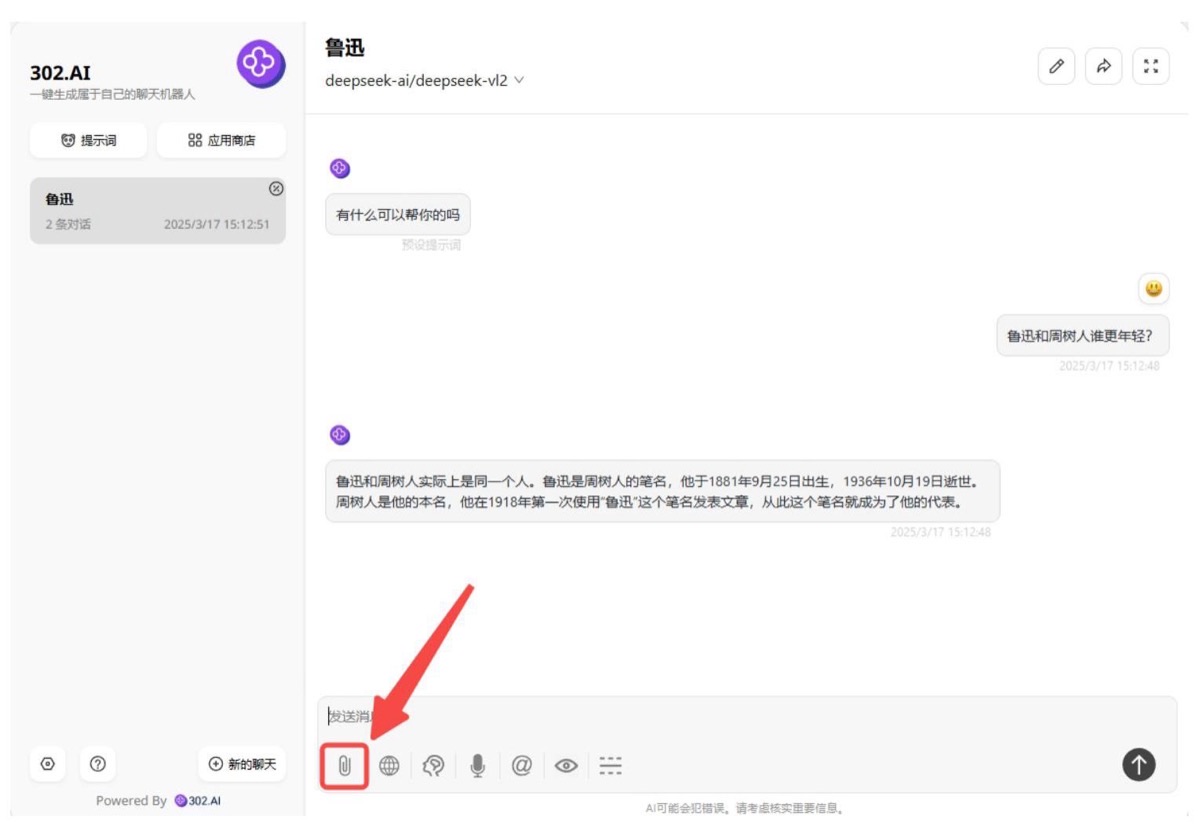1200x827 pixels.
Task: Click the help question mark icon
Action: 98,764
